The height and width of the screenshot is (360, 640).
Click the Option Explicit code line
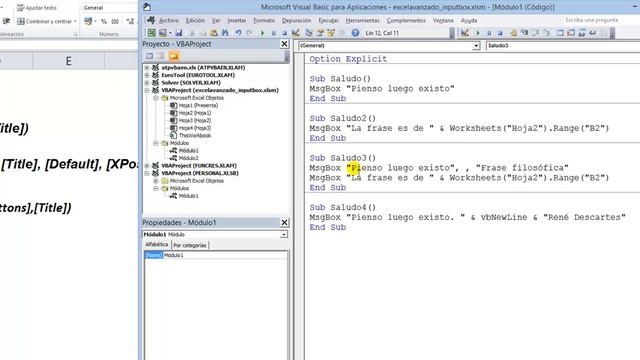348,59
